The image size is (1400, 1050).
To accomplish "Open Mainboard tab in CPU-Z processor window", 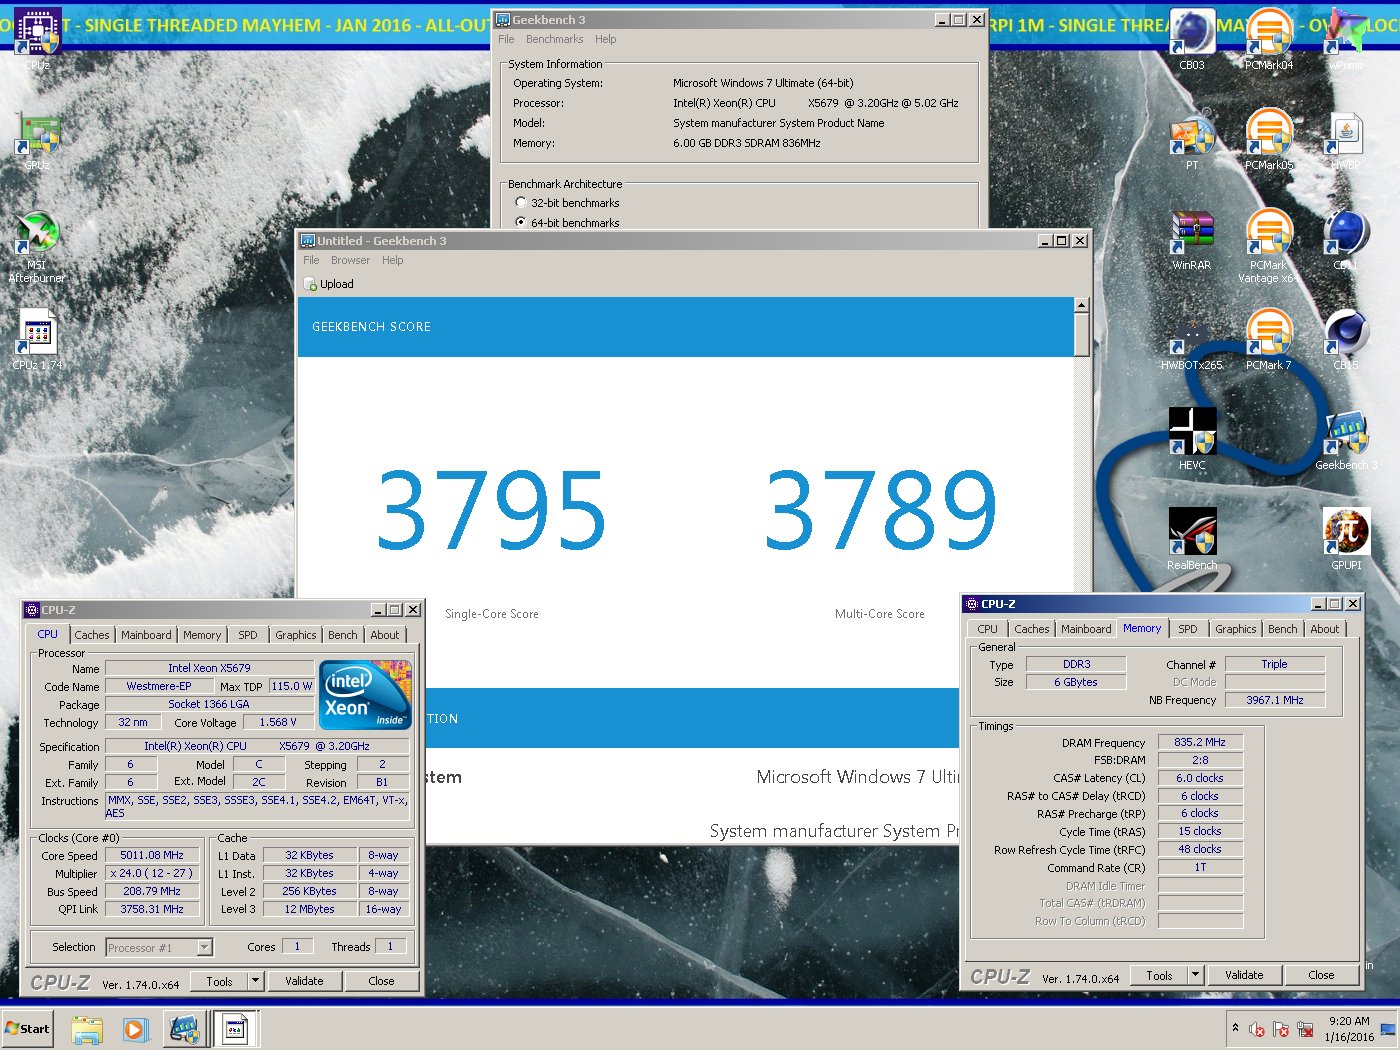I will click(146, 635).
